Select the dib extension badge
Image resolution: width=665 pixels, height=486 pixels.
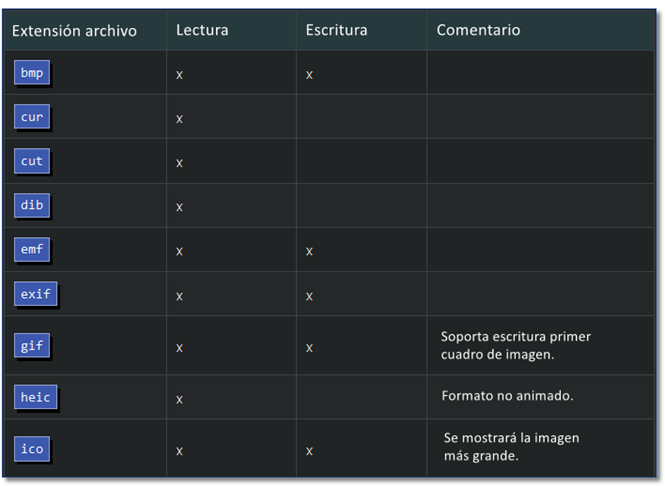tap(32, 205)
